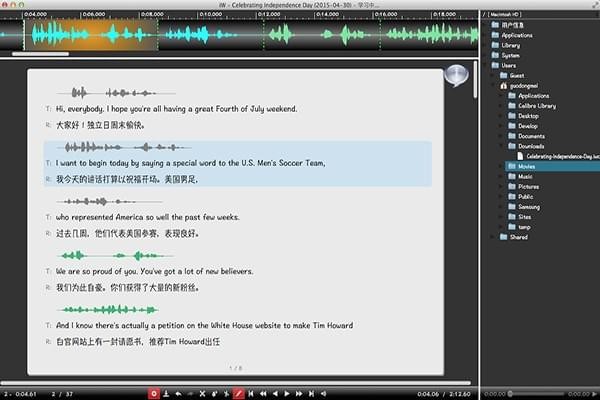This screenshot has height=400, width=600.
Task: Click the 0:08.000 mark on the ruler
Action: tap(152, 14)
